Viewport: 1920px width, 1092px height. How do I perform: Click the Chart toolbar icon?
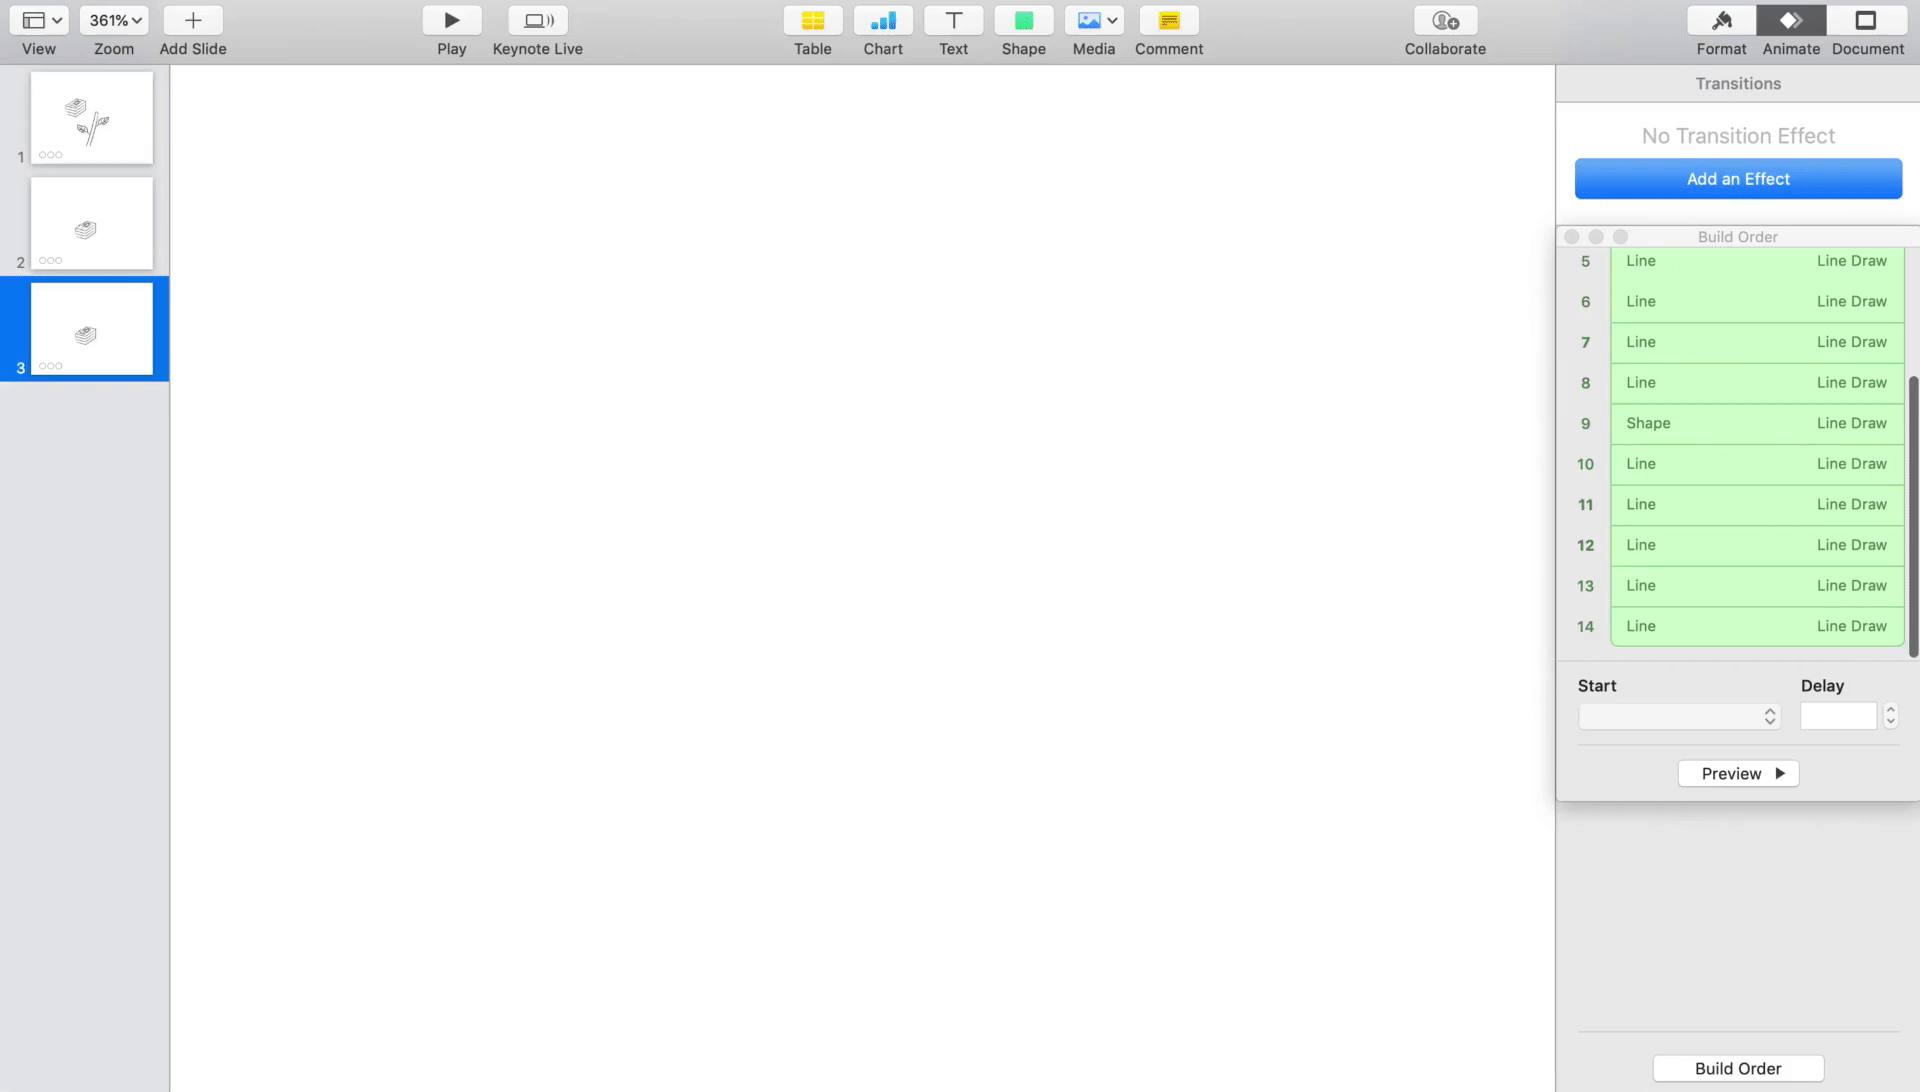883,21
